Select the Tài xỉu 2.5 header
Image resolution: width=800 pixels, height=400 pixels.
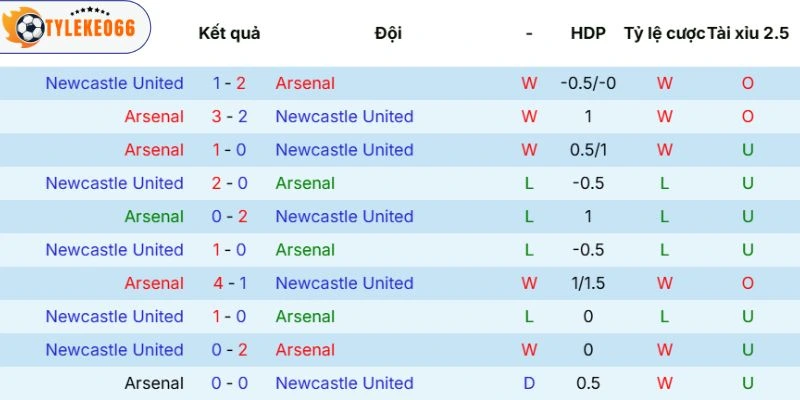748,33
